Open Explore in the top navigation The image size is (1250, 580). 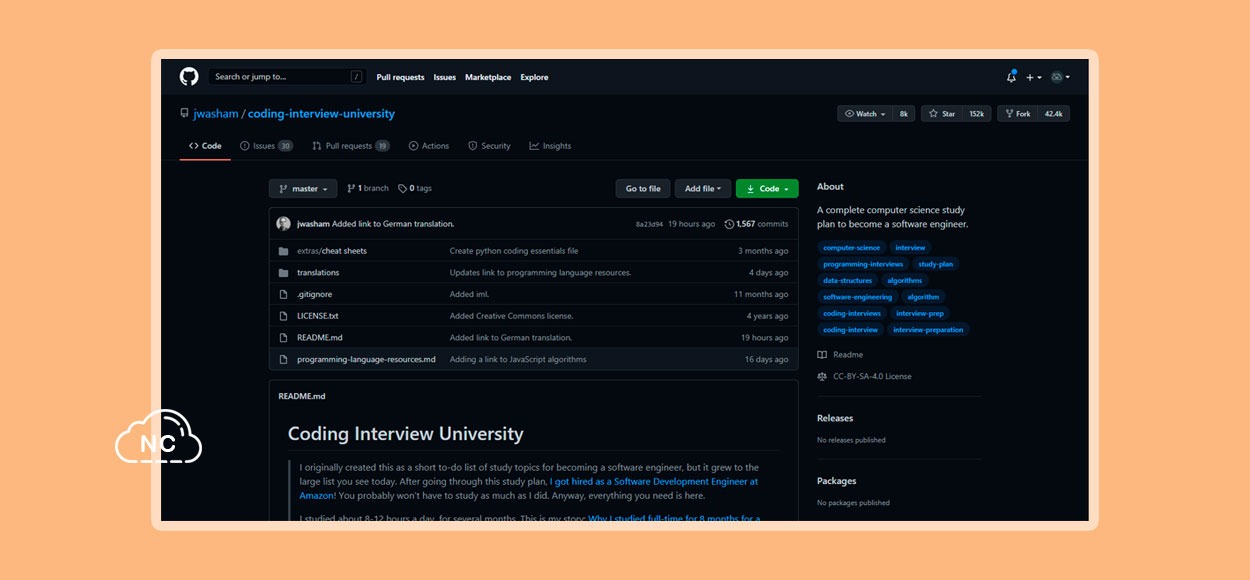tap(534, 77)
